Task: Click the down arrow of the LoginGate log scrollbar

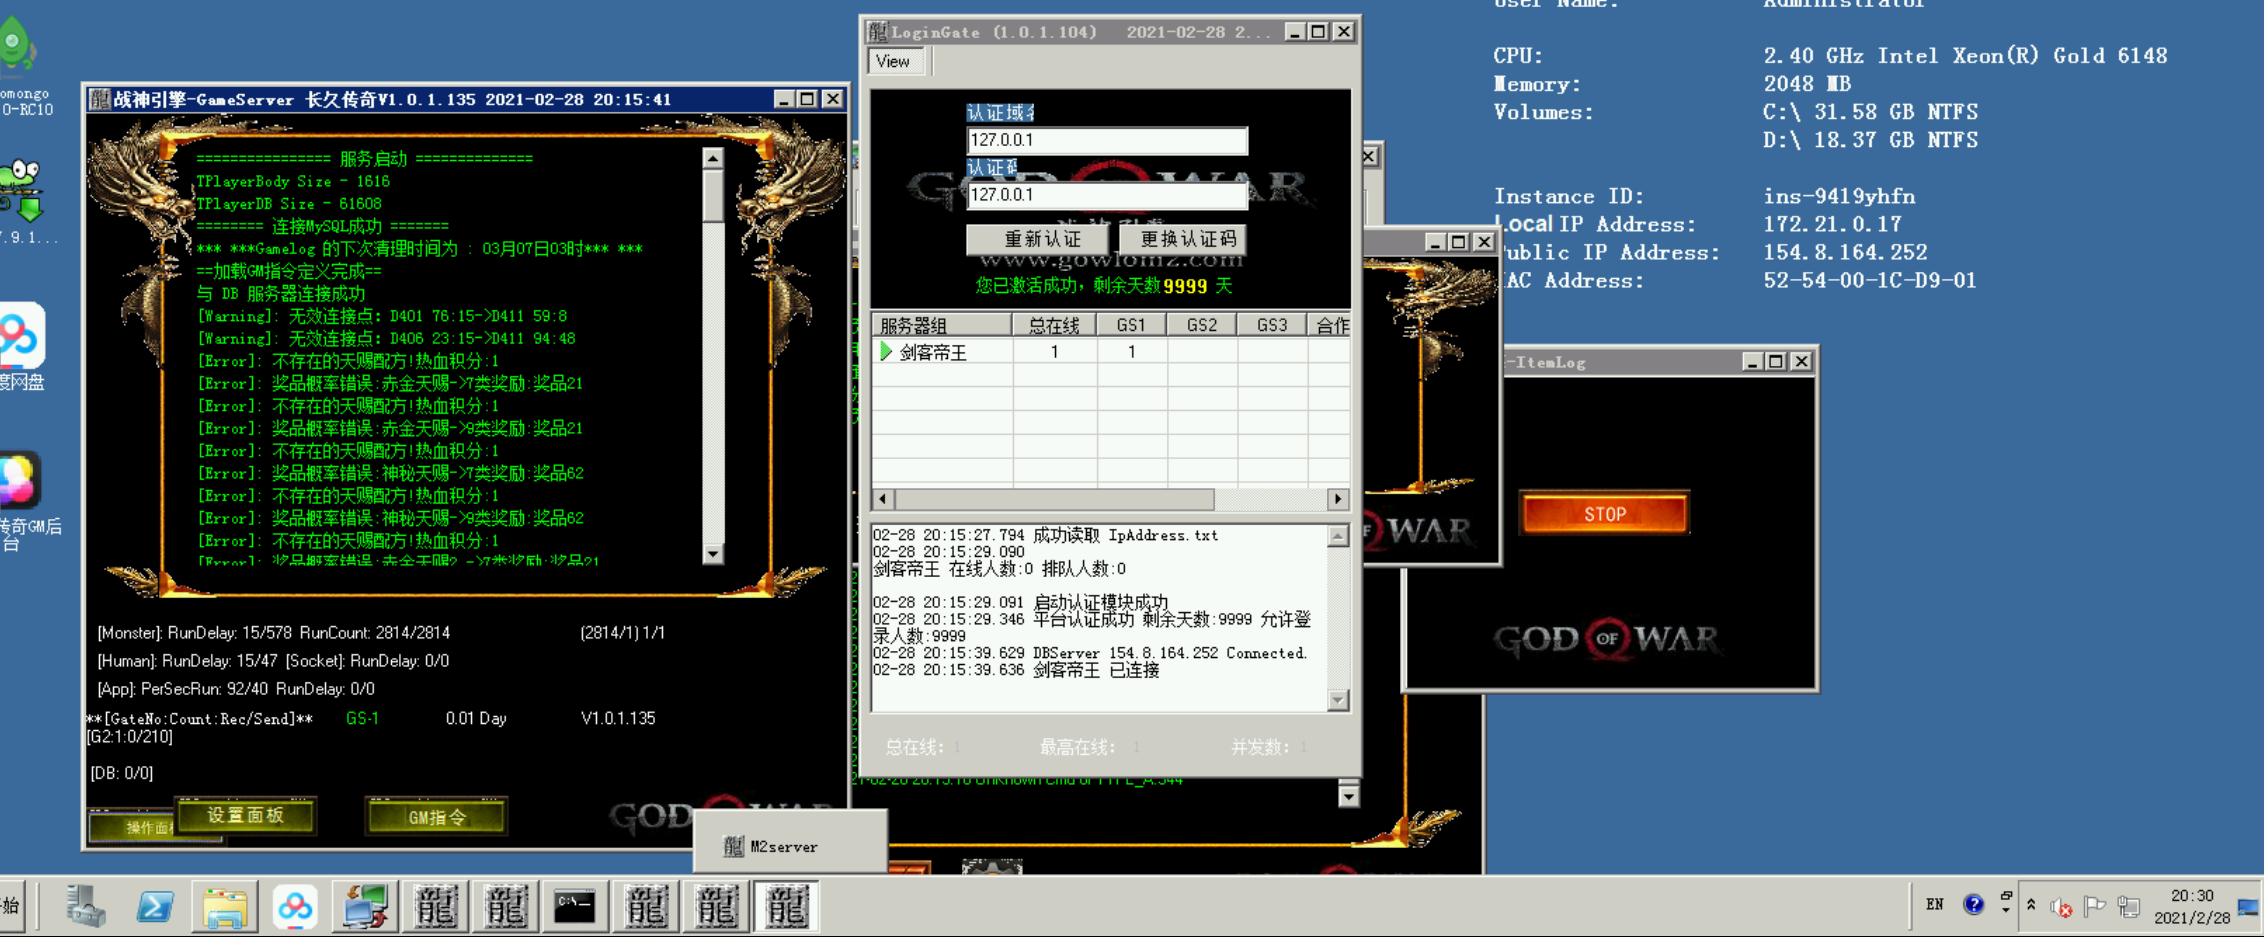Action: 1338,700
